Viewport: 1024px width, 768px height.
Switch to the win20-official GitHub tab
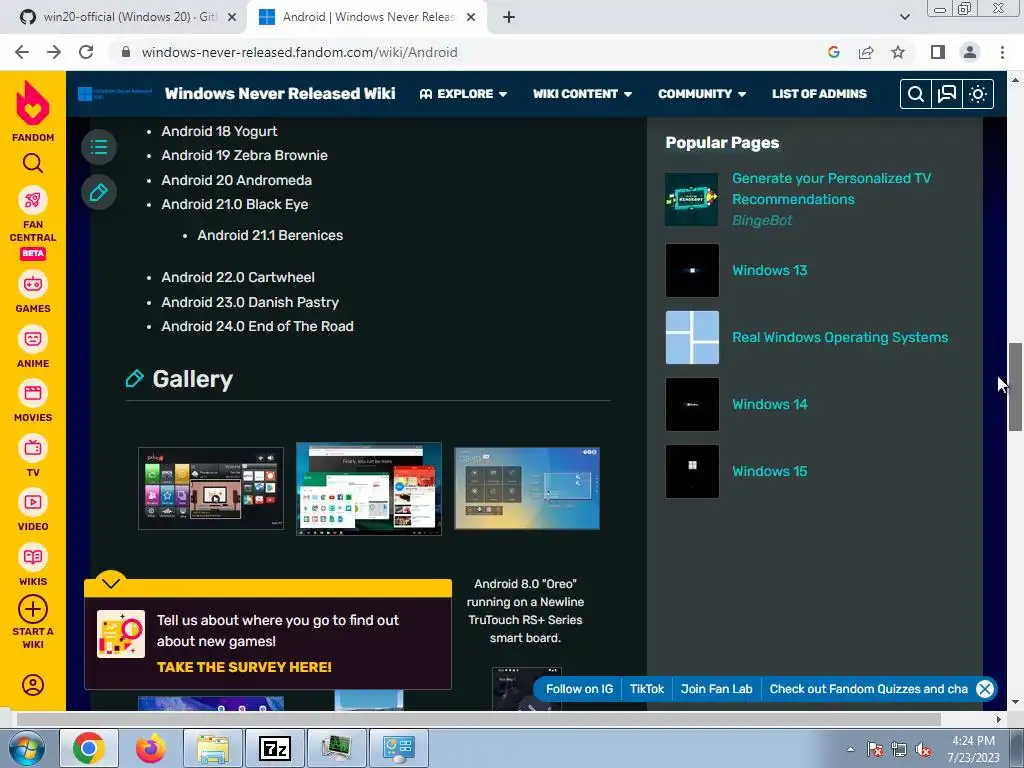(x=129, y=17)
